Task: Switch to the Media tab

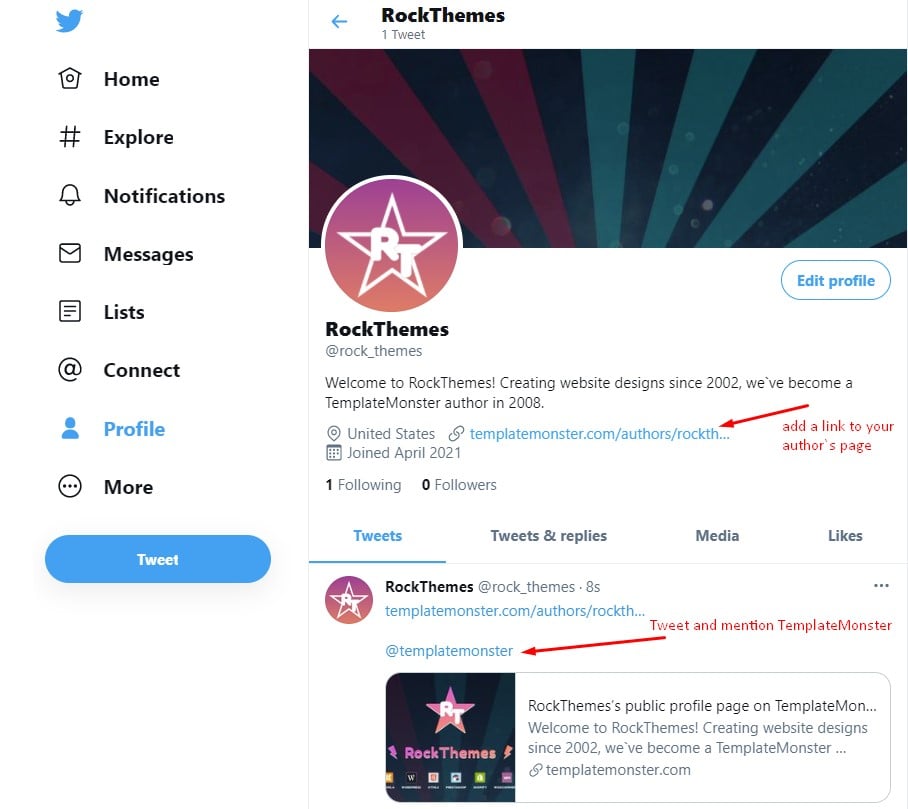Action: click(717, 536)
